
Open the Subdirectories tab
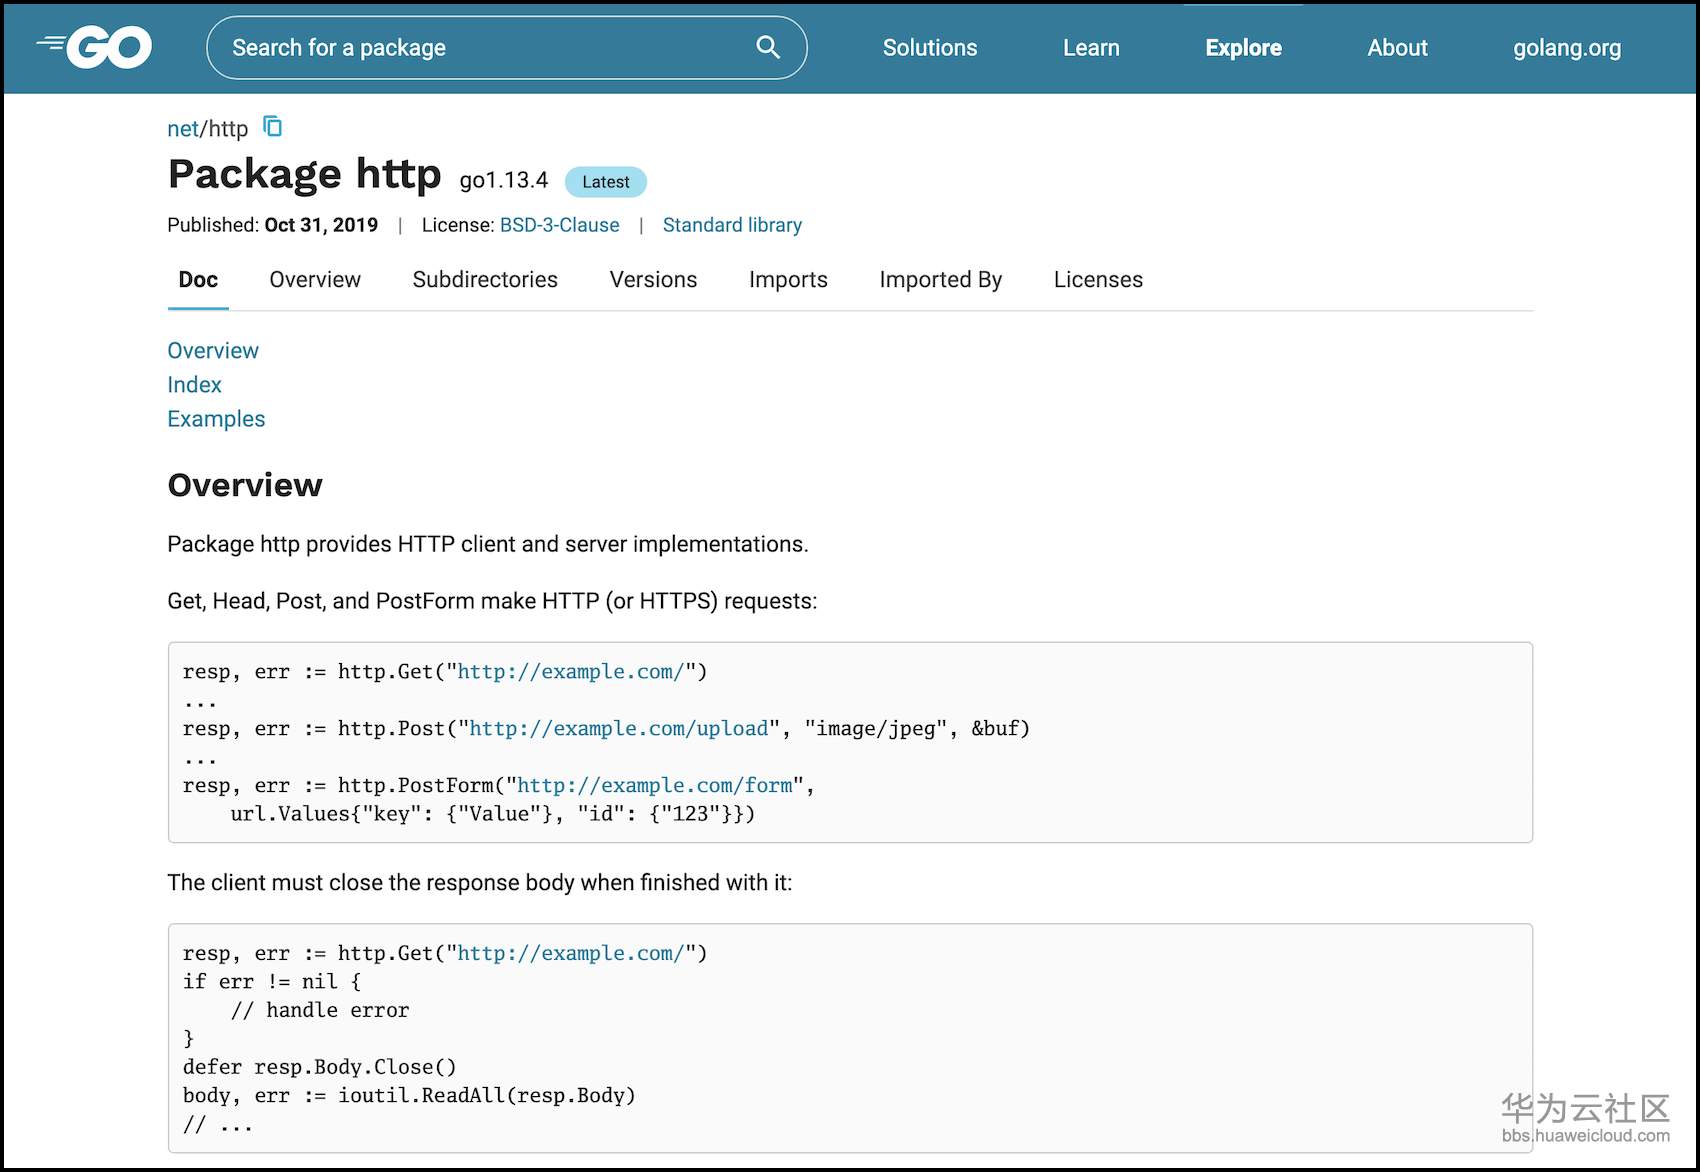pos(484,280)
